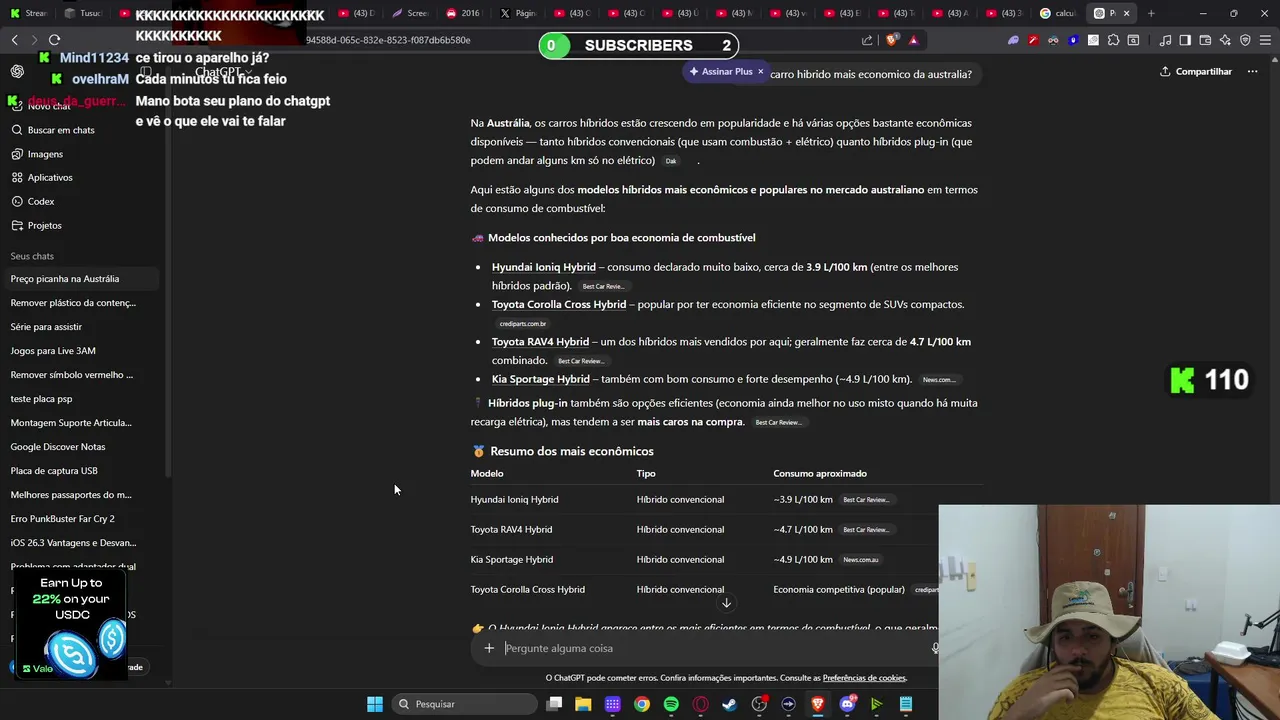
Task: Click the News.com source chip after Kia Sportage
Action: (938, 380)
